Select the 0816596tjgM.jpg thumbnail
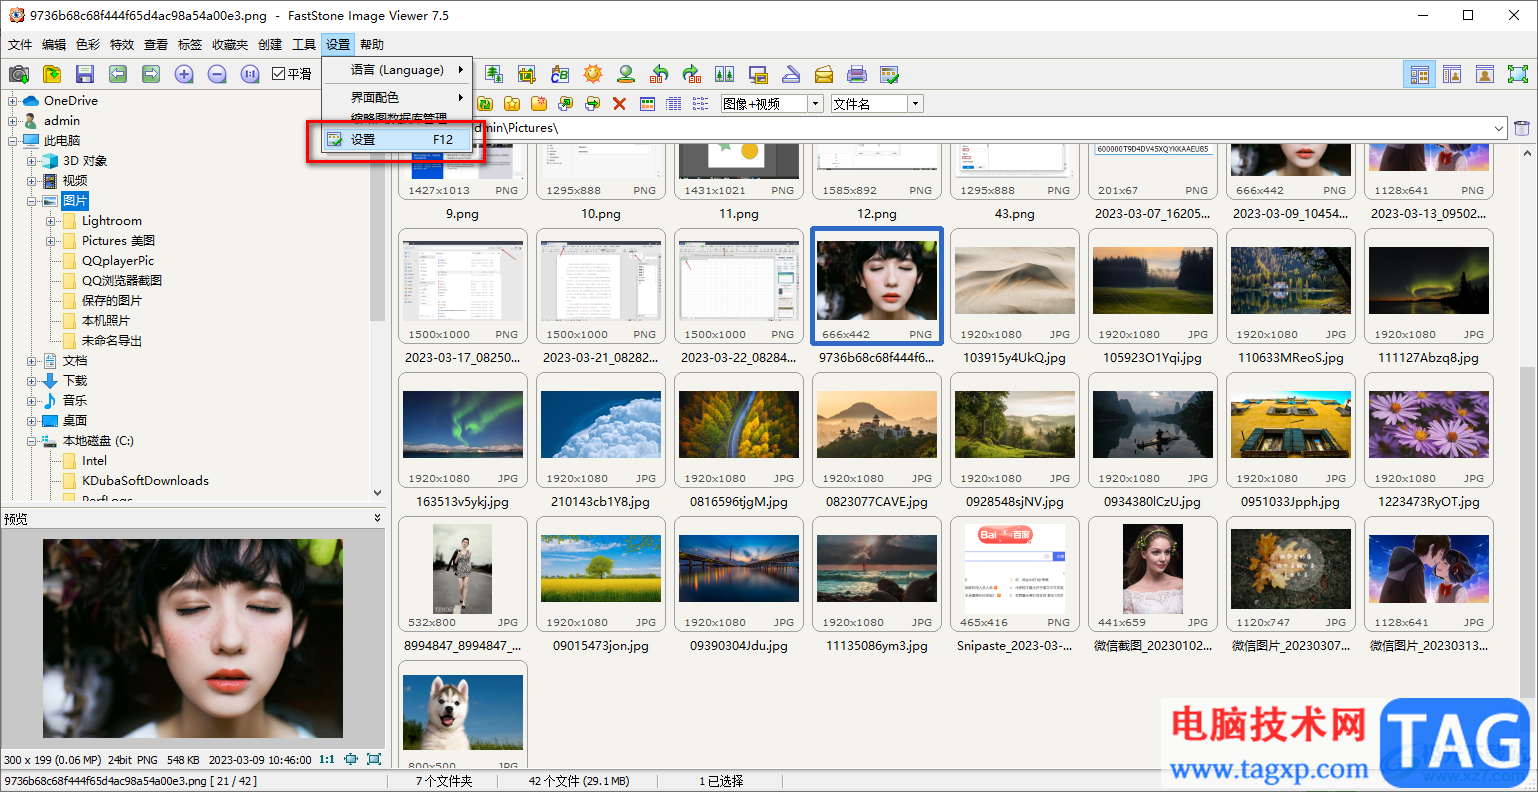 coord(739,431)
